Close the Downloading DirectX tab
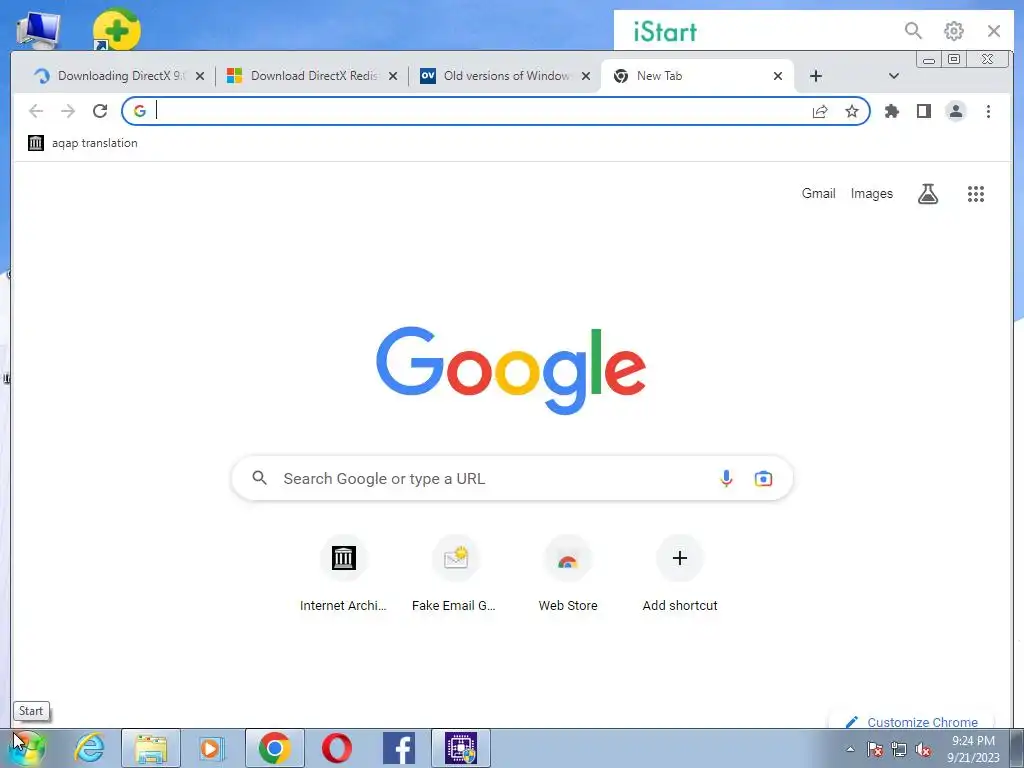Image resolution: width=1024 pixels, height=768 pixels. click(200, 76)
